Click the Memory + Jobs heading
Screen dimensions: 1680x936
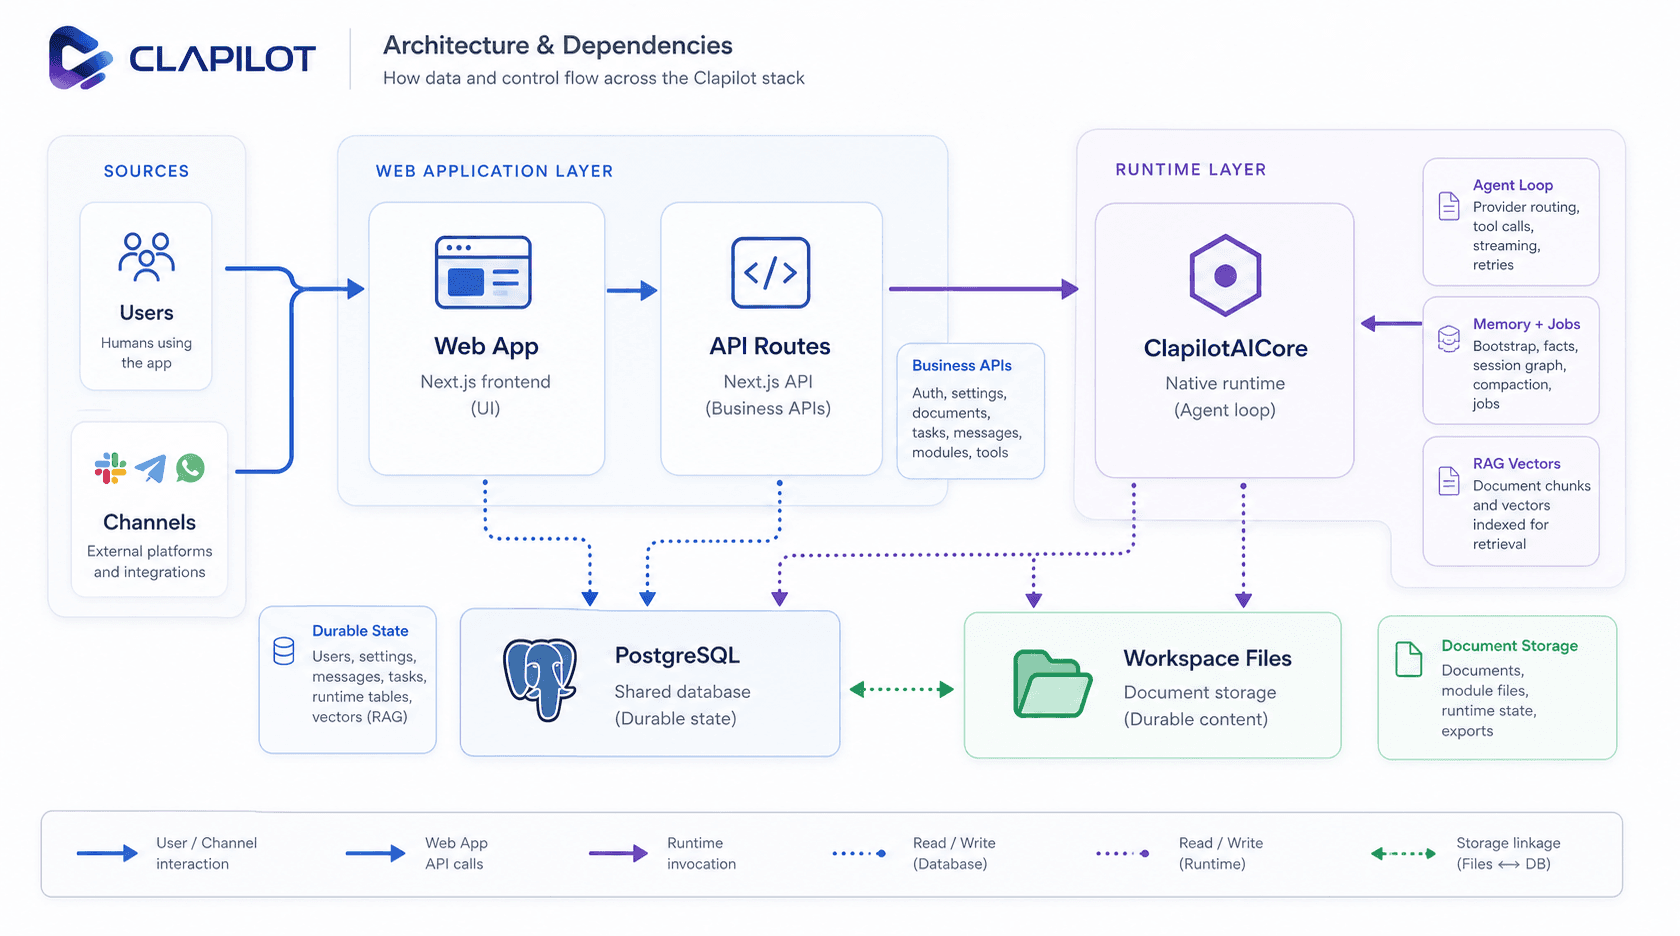[1527, 324]
